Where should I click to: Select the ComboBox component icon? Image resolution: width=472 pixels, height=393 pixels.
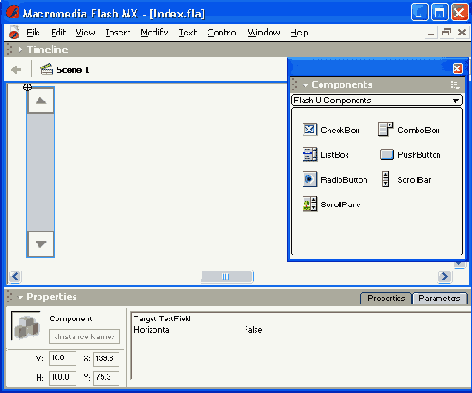click(385, 129)
